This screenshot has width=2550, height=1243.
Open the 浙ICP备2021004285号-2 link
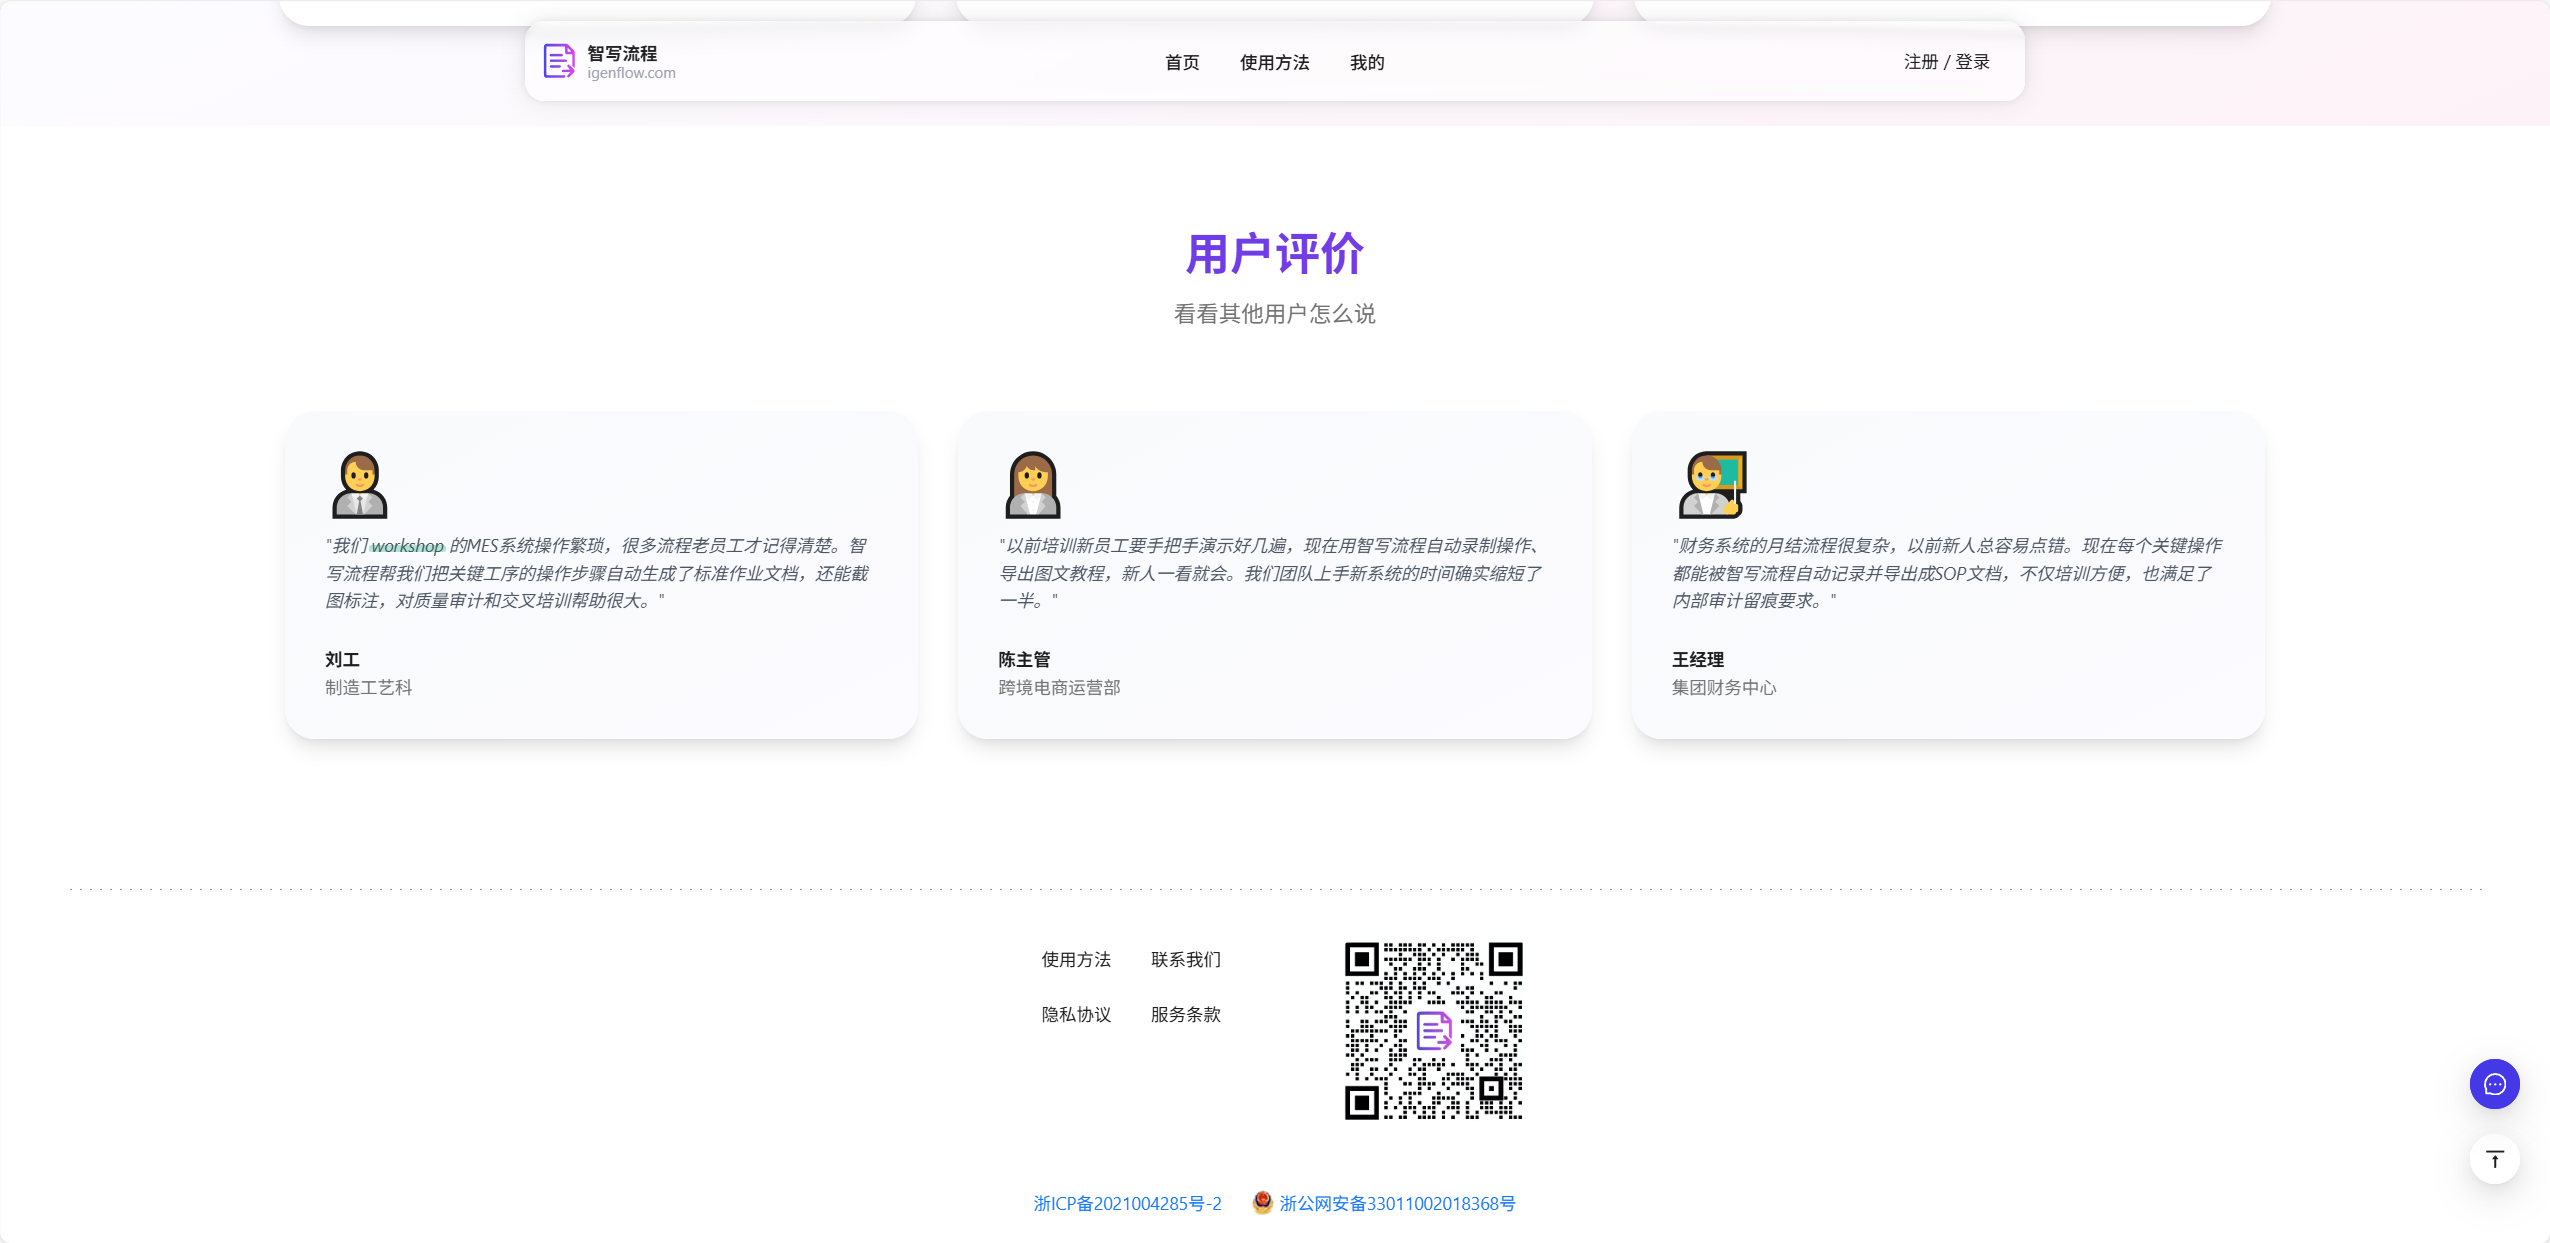point(1127,1203)
